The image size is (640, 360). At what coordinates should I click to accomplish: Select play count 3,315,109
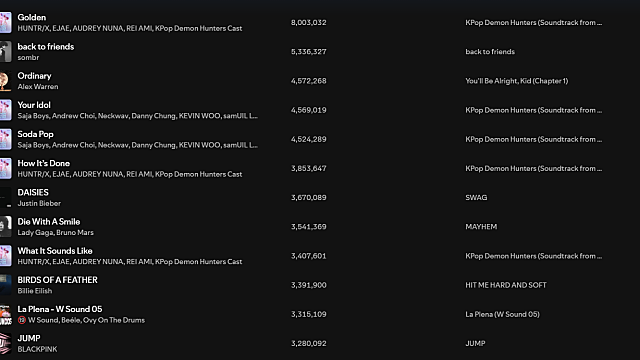pyautogui.click(x=309, y=314)
